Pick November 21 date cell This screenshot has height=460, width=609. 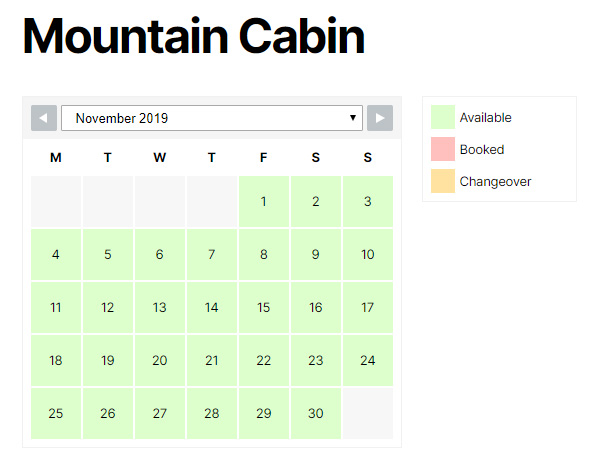point(212,361)
